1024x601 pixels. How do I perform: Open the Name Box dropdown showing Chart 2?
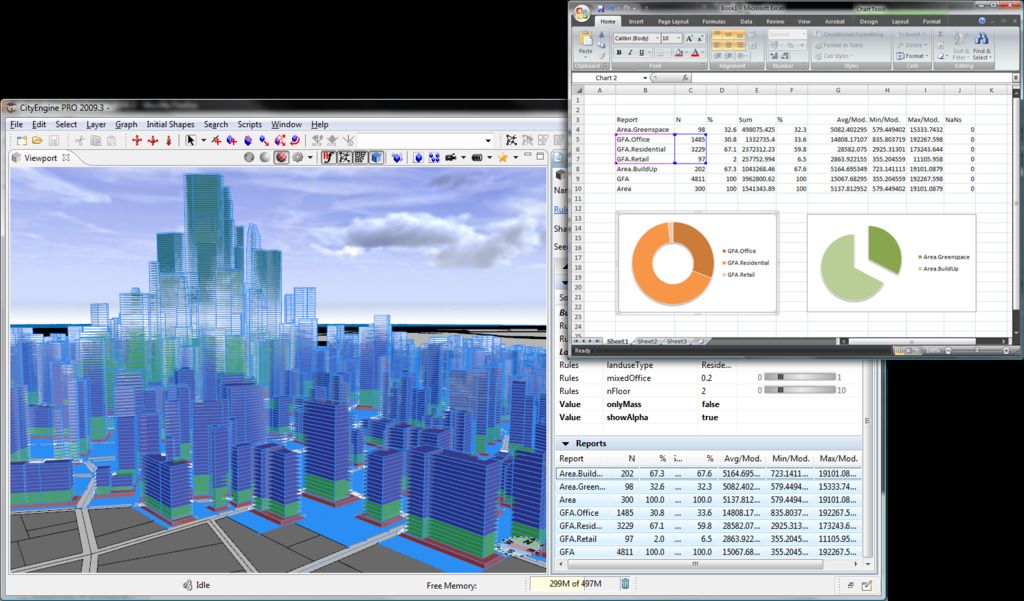[645, 77]
